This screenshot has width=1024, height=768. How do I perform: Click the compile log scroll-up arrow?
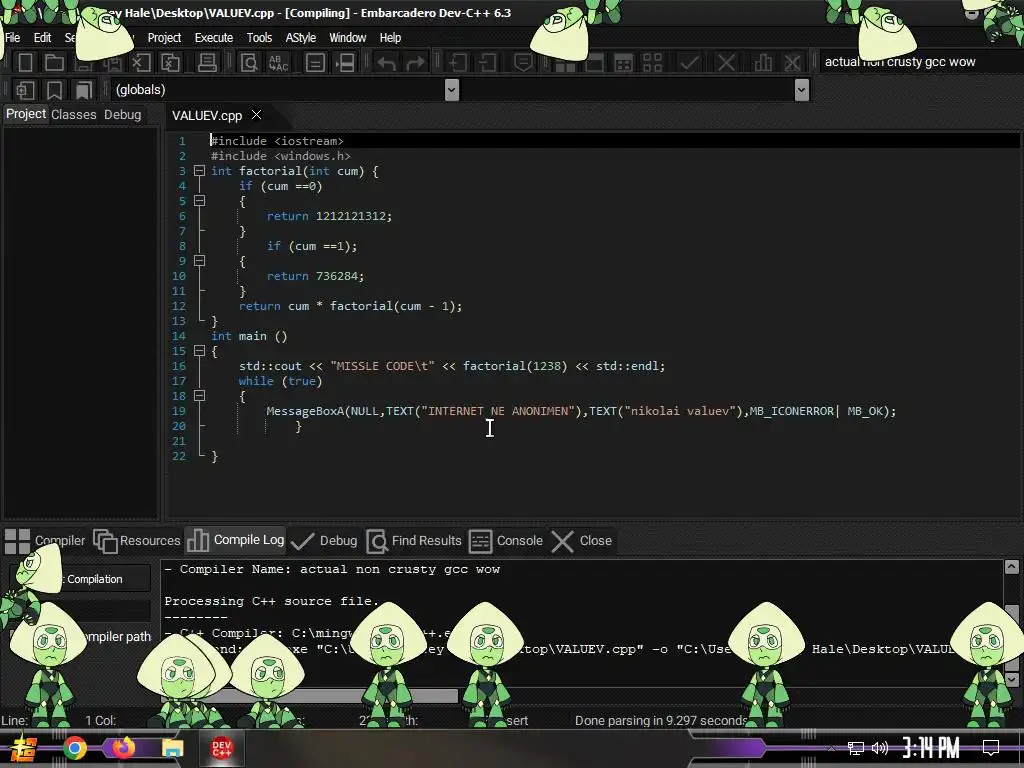[x=1012, y=567]
